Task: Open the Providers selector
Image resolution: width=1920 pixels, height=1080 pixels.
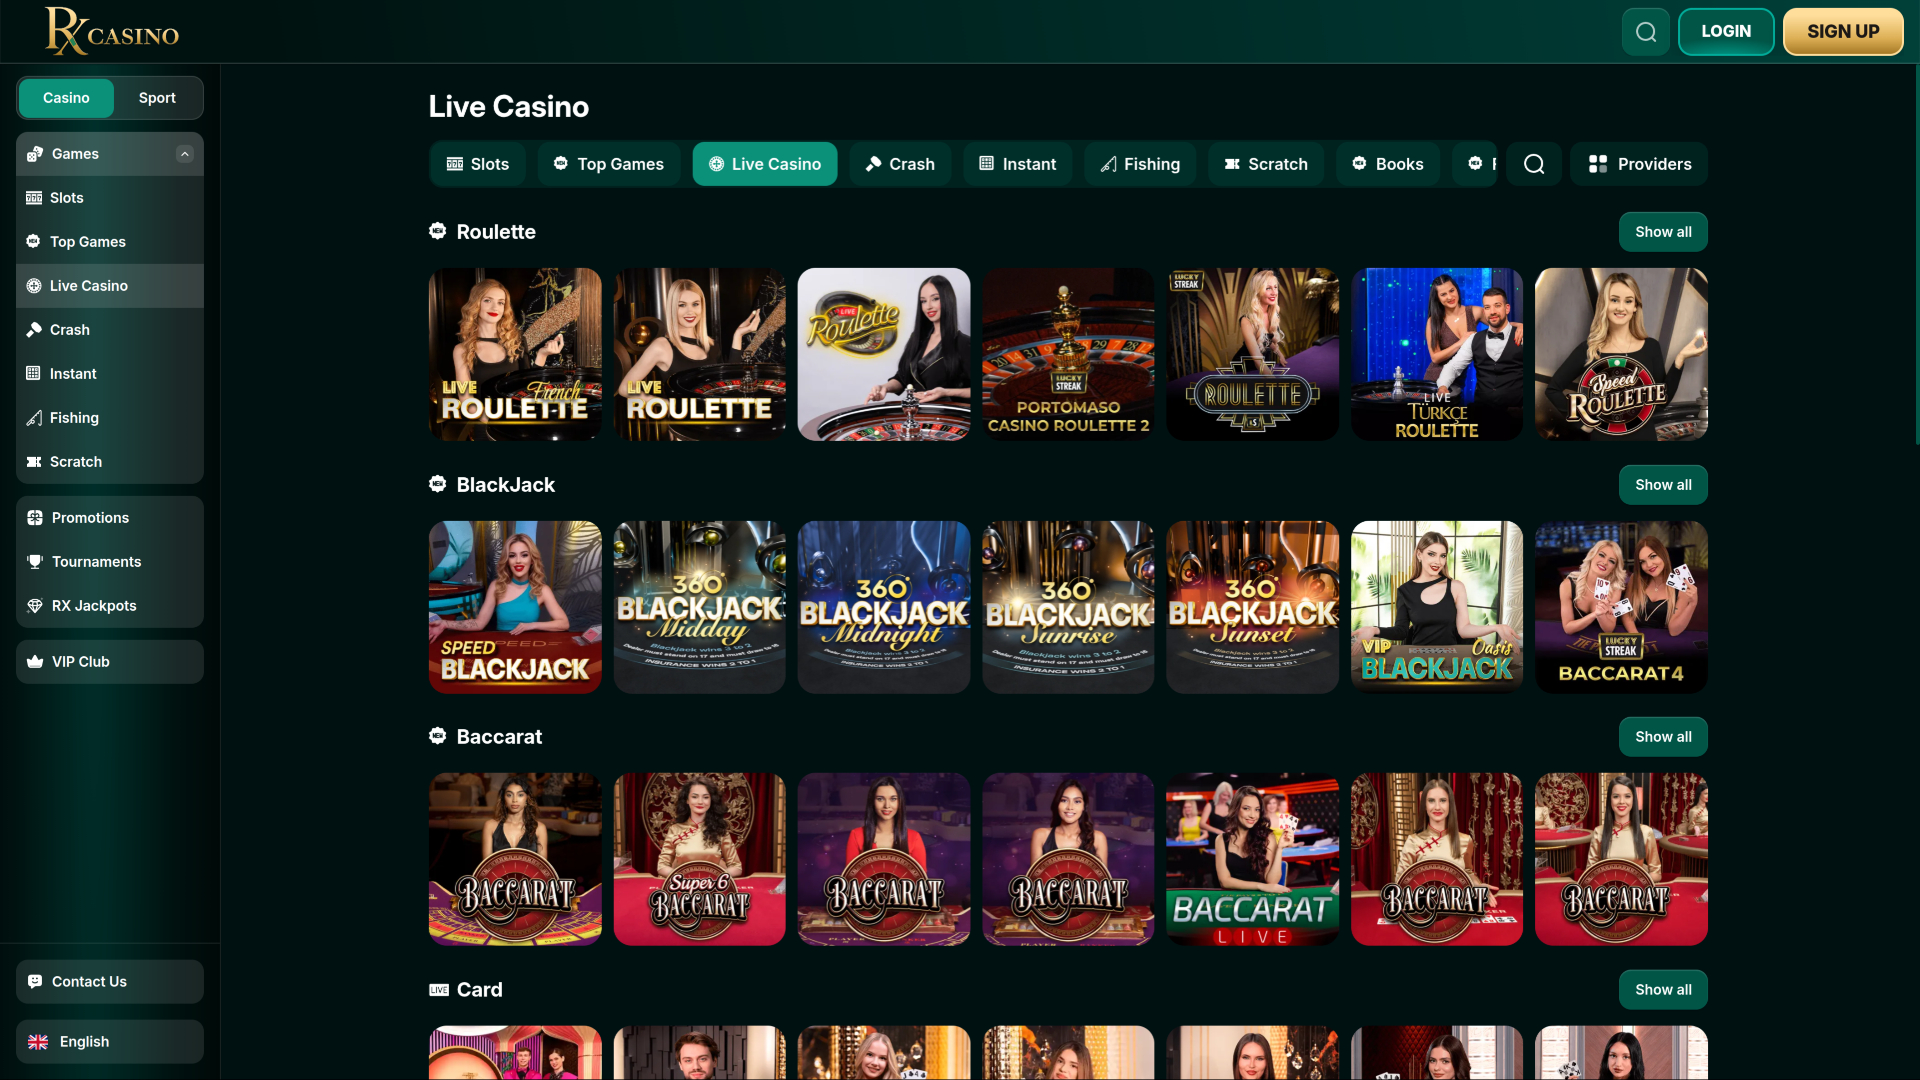Action: (1639, 163)
